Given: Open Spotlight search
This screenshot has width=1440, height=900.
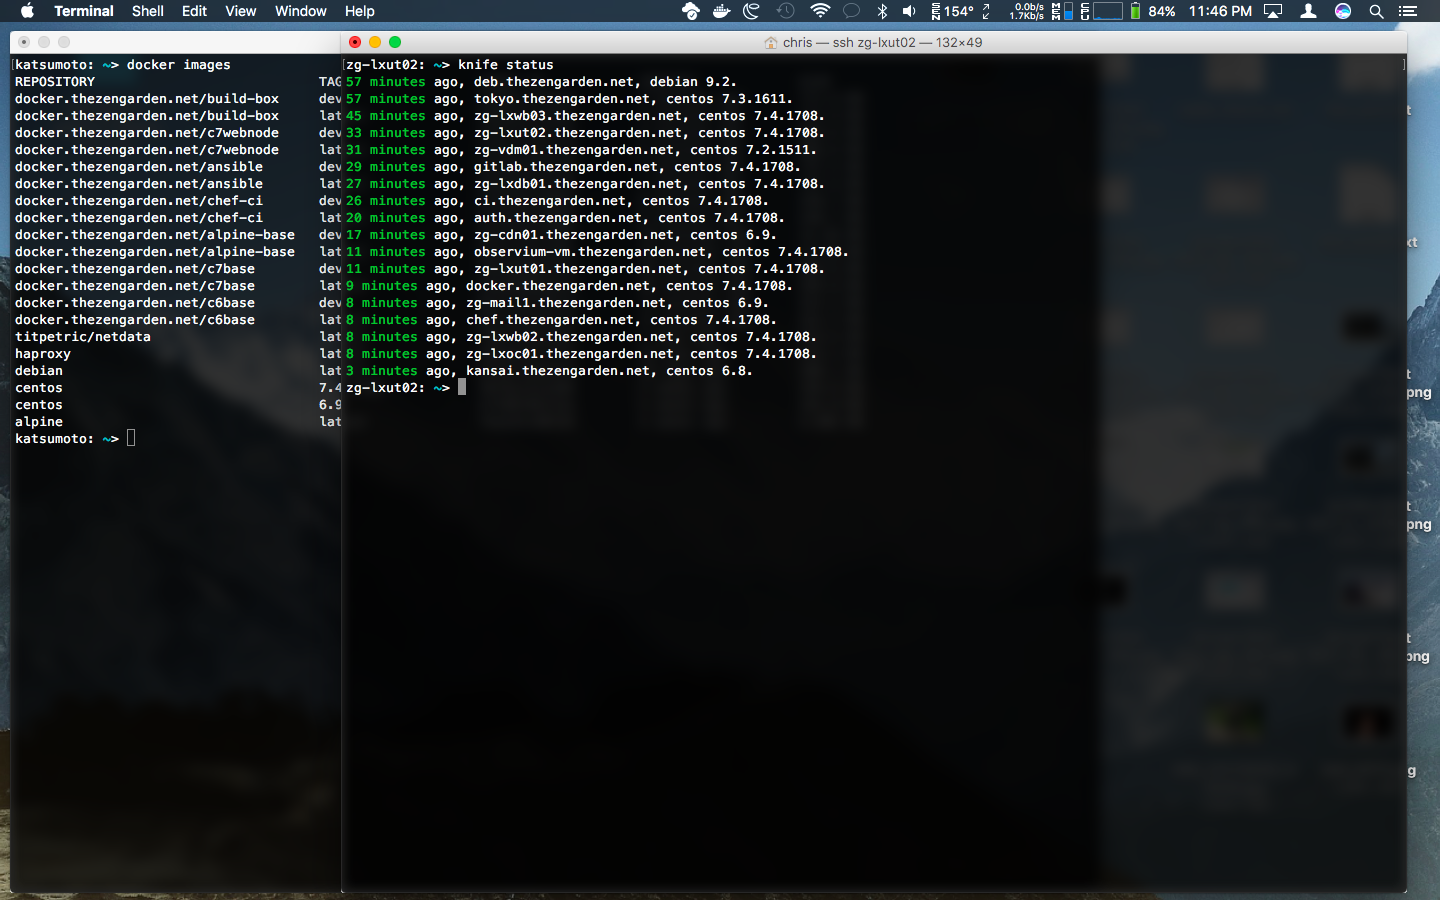Looking at the screenshot, I should [1376, 11].
